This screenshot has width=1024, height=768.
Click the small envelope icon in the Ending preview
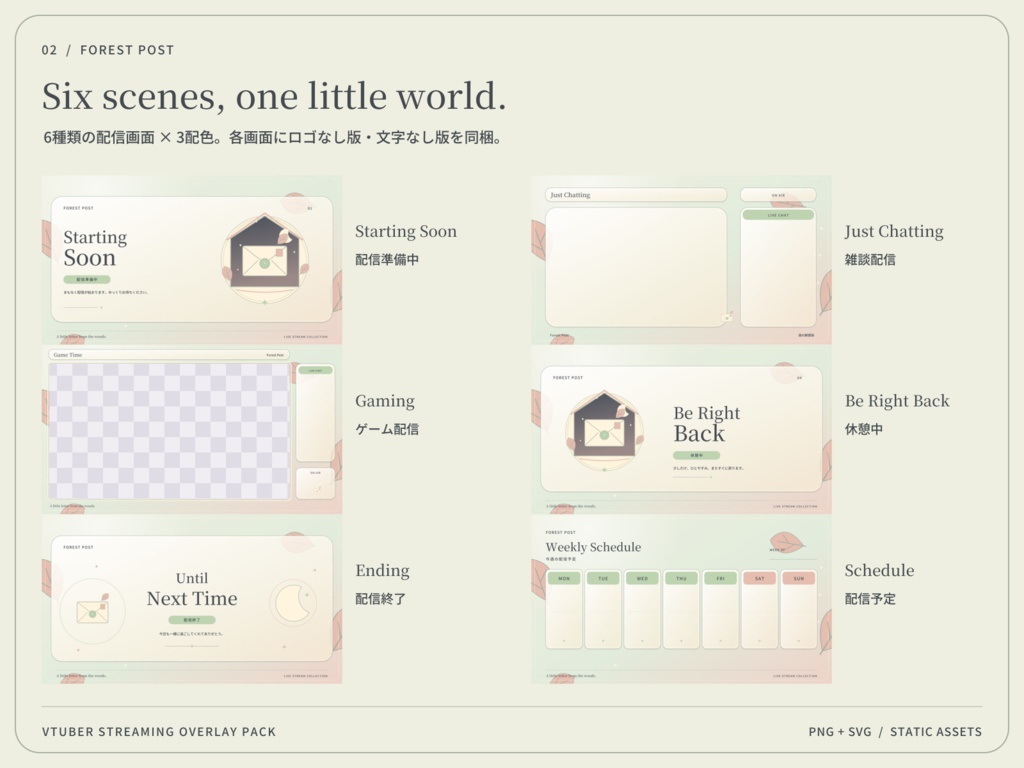[x=93, y=610]
